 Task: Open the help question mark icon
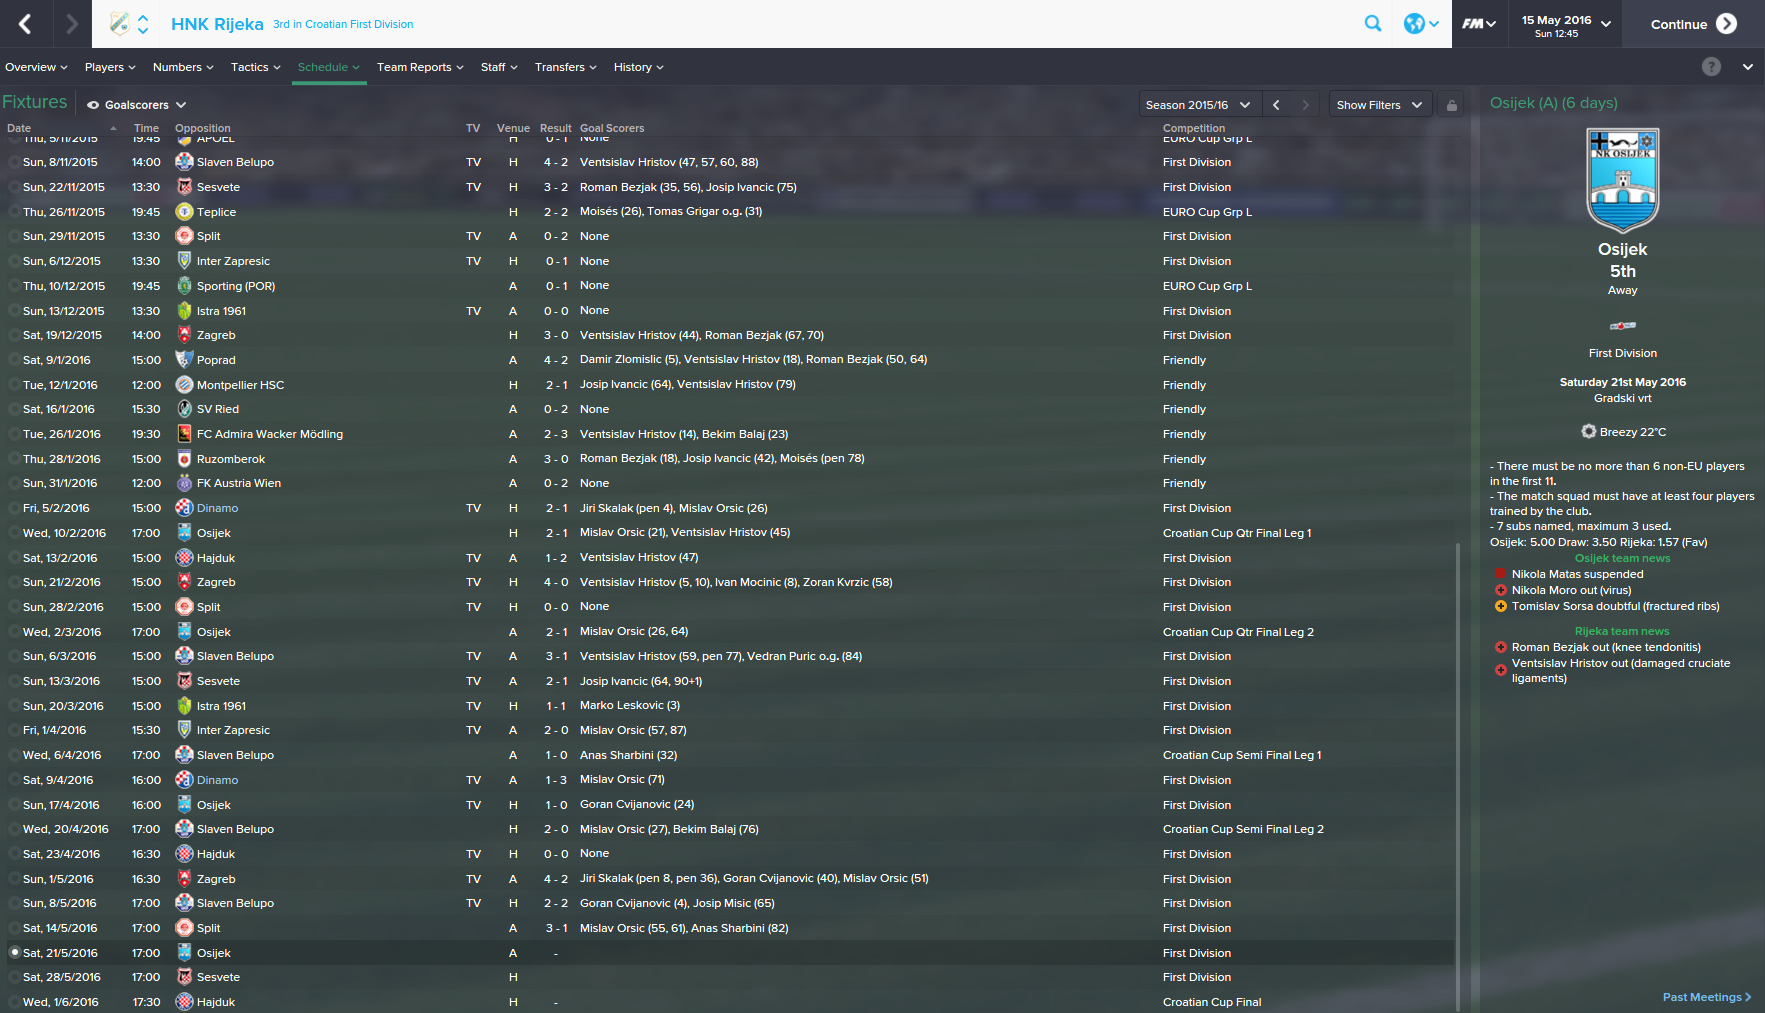pyautogui.click(x=1711, y=67)
